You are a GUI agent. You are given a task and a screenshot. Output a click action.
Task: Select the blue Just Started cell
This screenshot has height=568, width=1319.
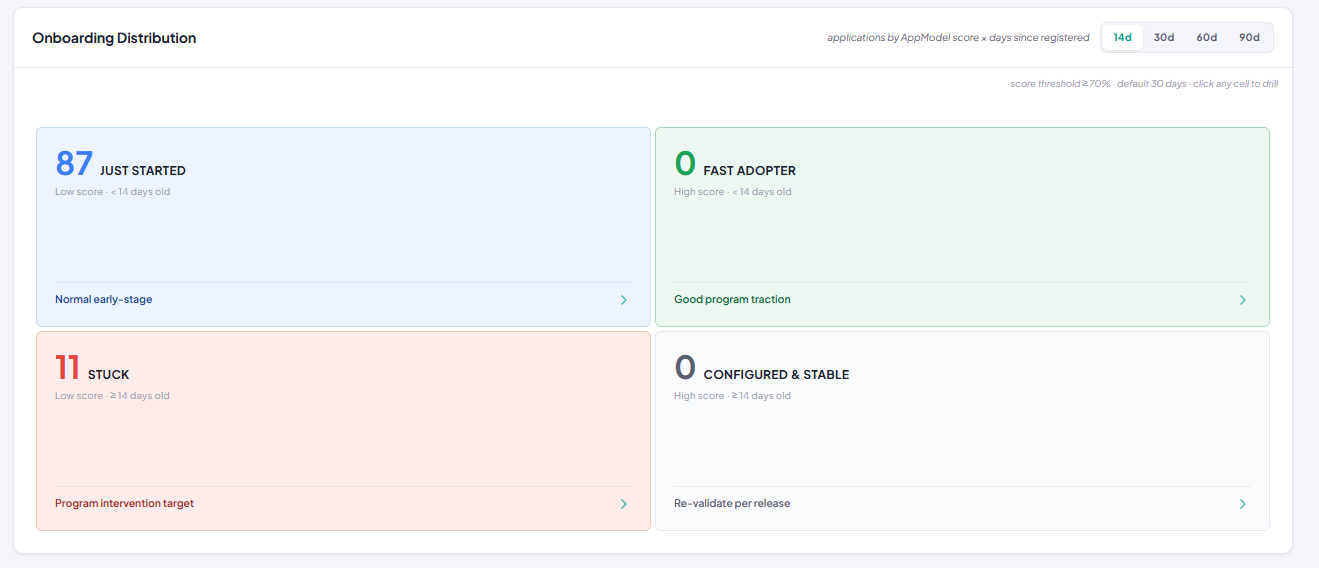pyautogui.click(x=343, y=227)
